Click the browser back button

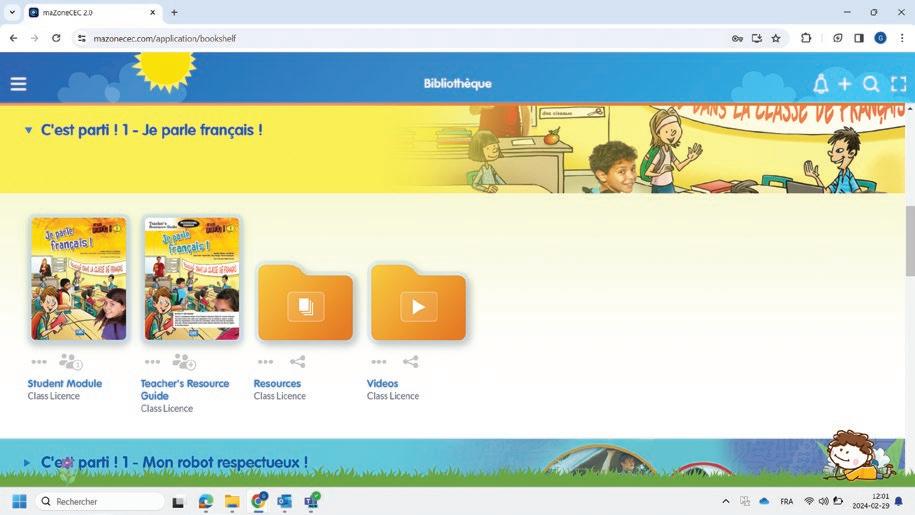(x=13, y=38)
